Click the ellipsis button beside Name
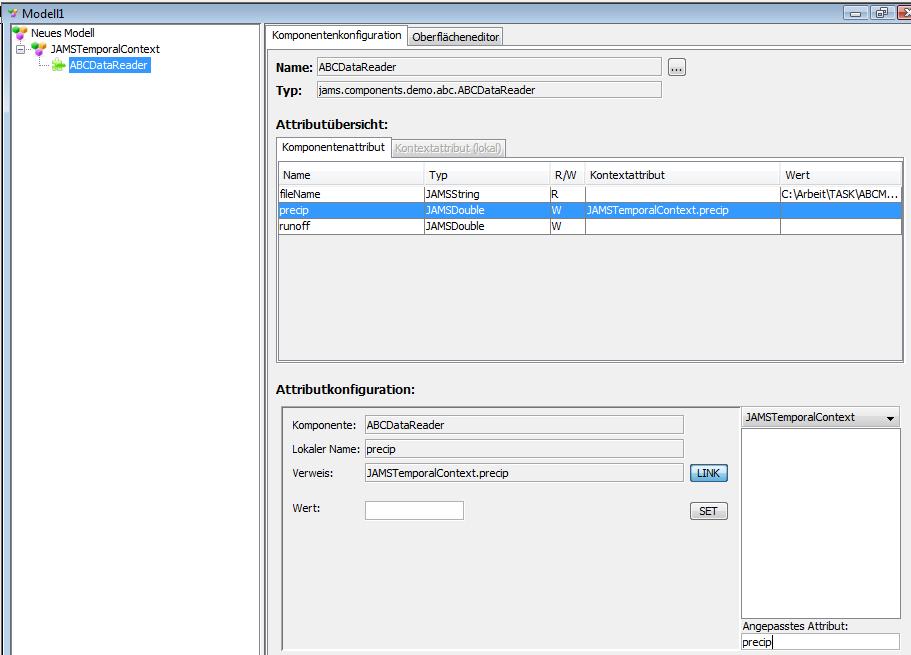Screen dimensions: 911x655 tap(677, 68)
